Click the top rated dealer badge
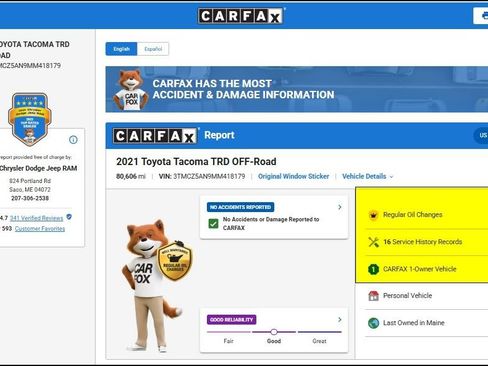Image resolution: width=488 pixels, height=366 pixels. (x=29, y=119)
